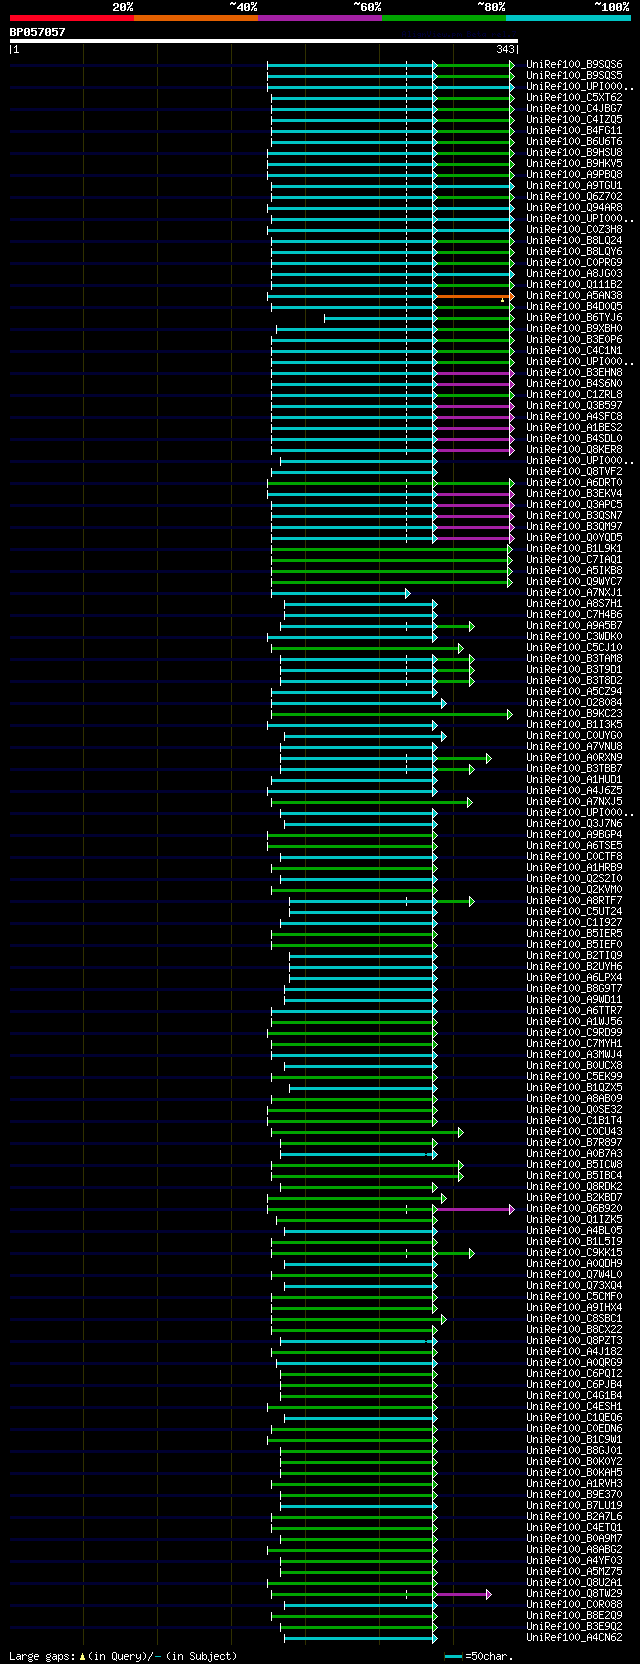Click hit label UniRef100_A8JG03

(574, 273)
